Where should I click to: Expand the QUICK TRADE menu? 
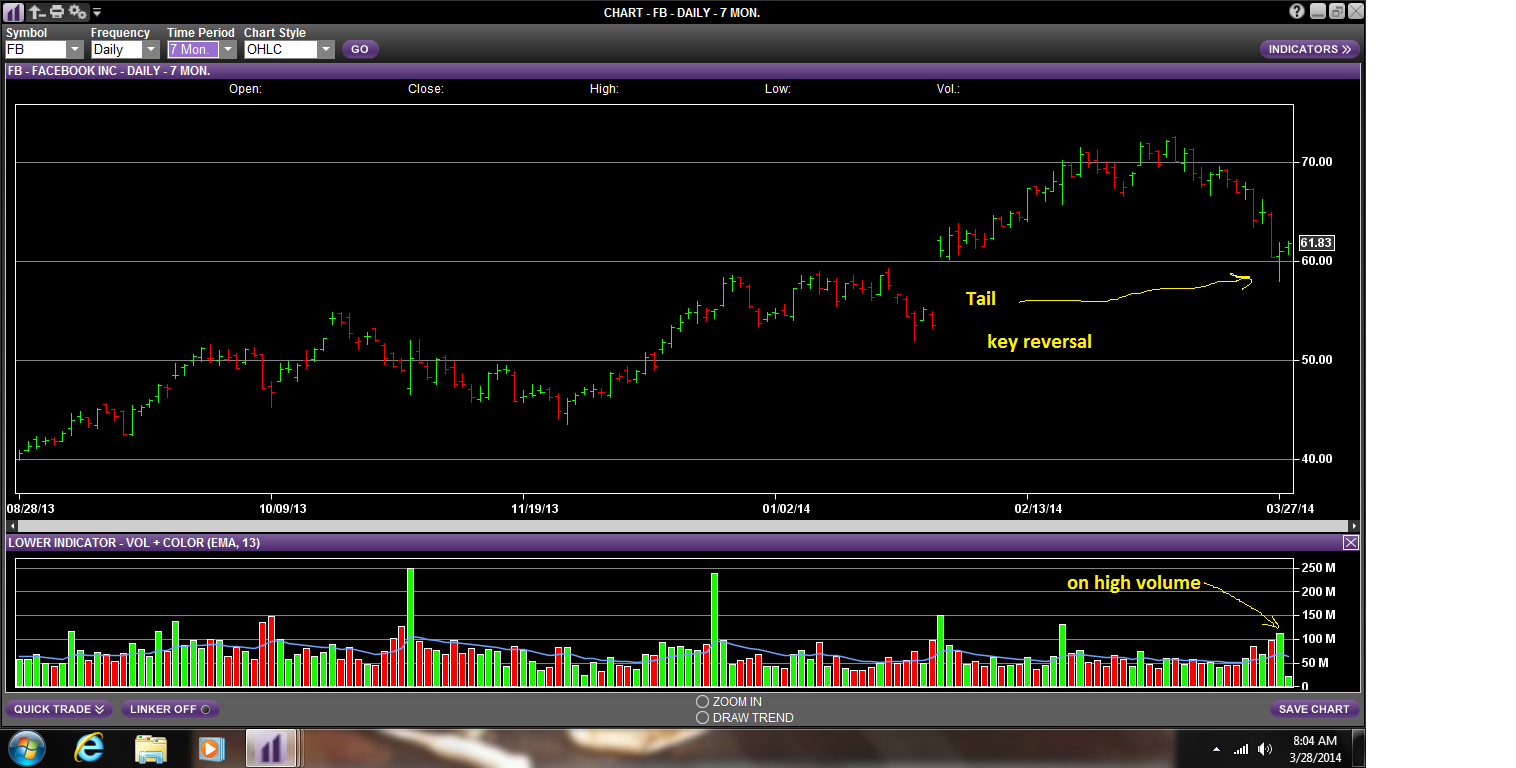point(59,709)
